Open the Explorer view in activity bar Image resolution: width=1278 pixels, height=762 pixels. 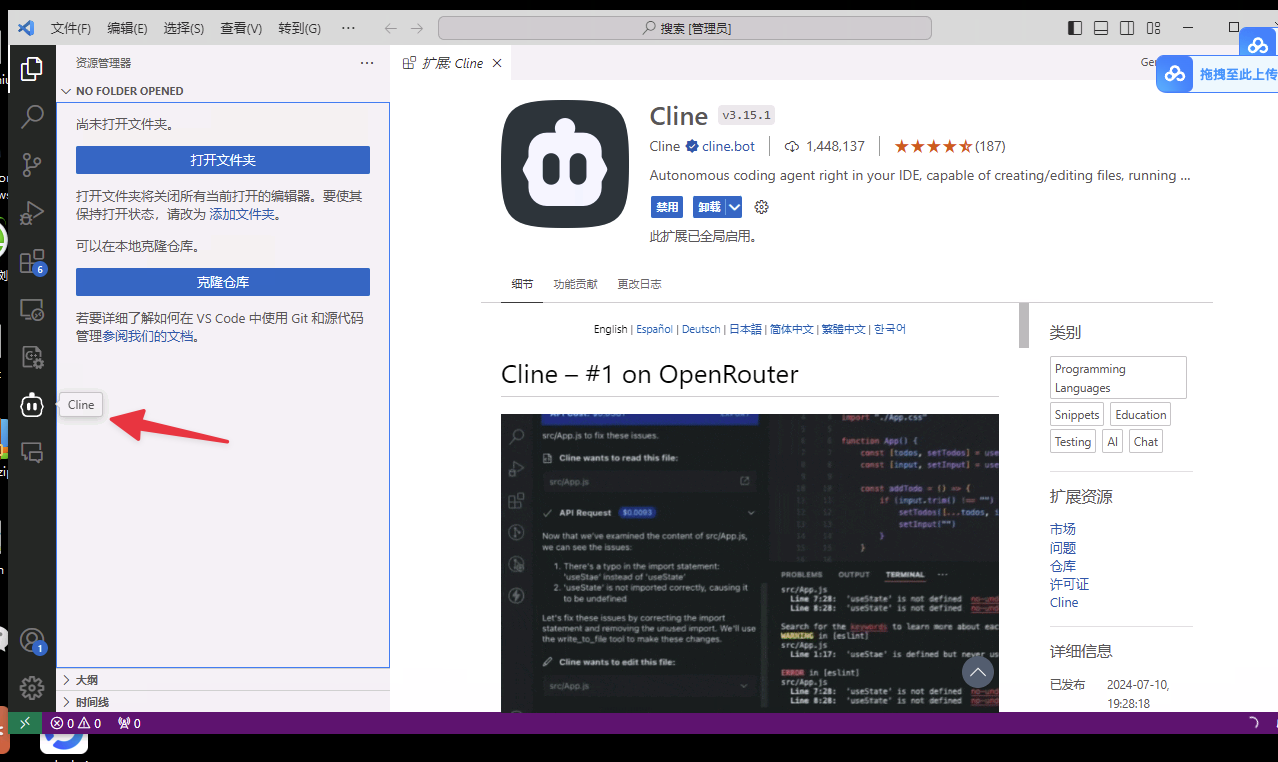point(32,69)
